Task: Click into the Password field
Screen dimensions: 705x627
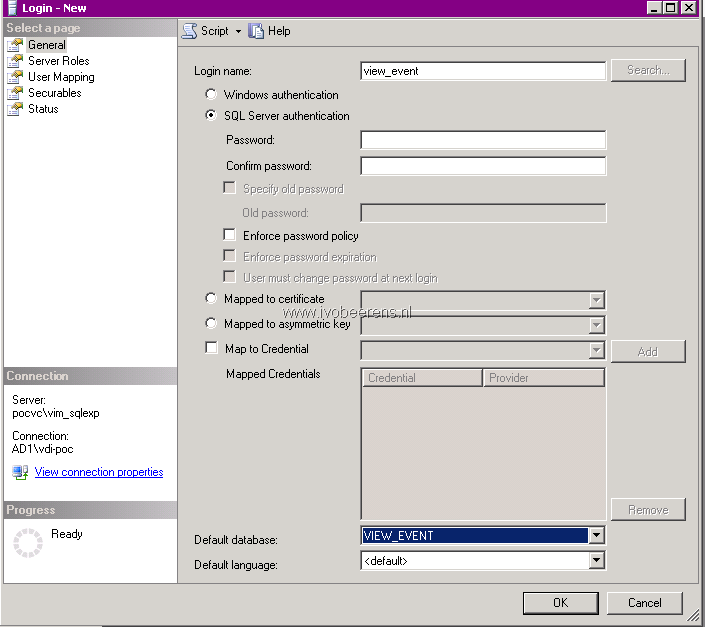Action: point(483,140)
